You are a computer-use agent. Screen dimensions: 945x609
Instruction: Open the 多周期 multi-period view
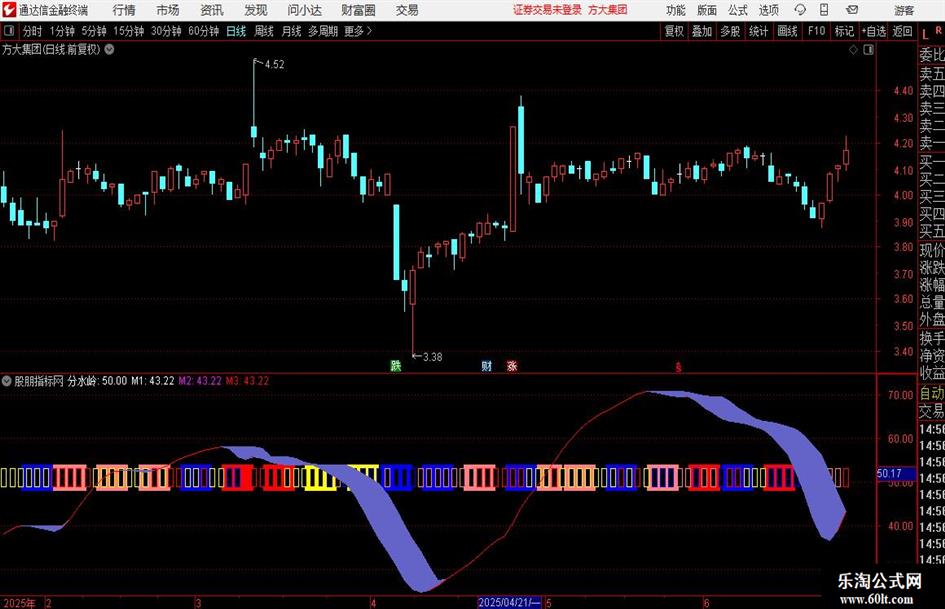click(x=323, y=31)
